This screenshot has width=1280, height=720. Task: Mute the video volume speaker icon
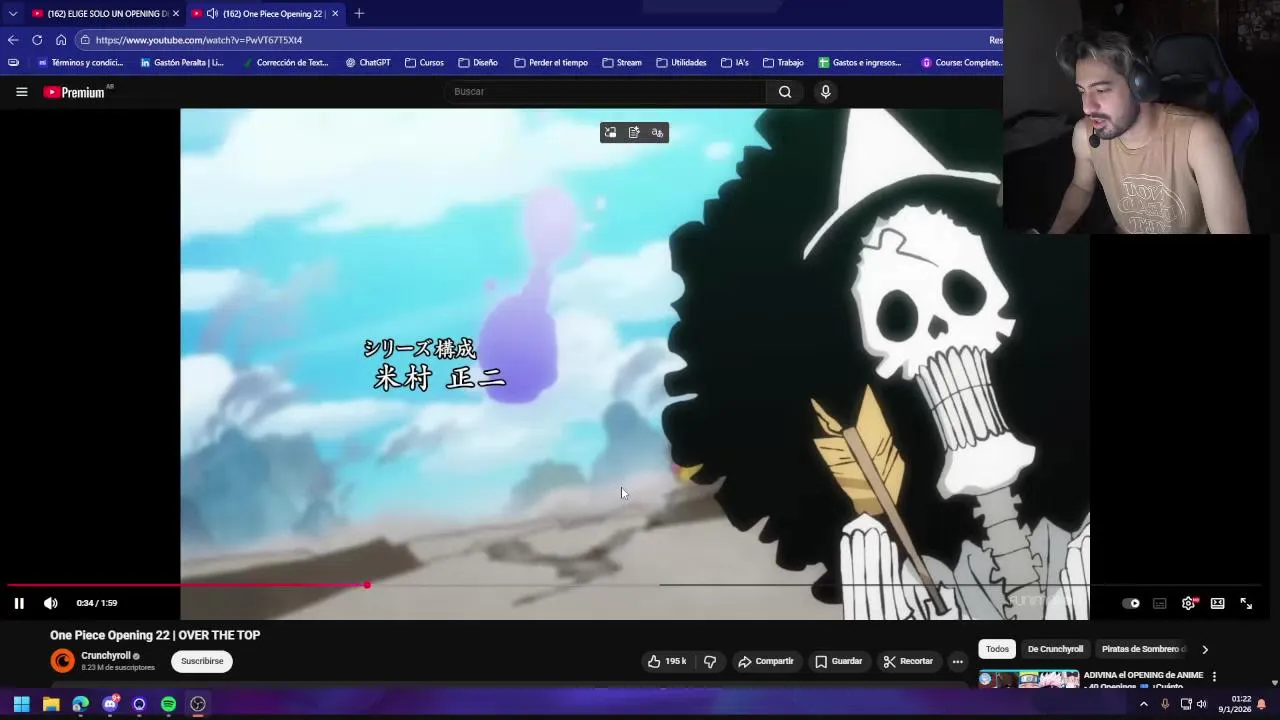tap(51, 603)
